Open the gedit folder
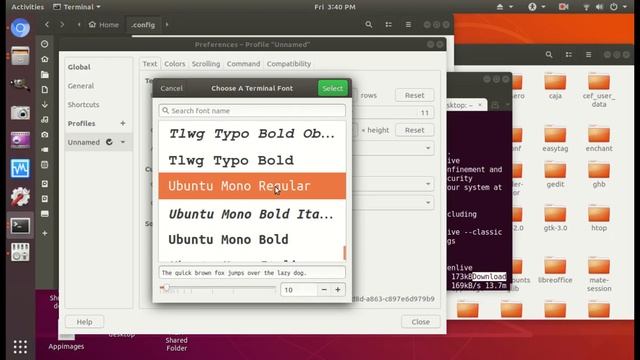640x360 pixels. 555,175
